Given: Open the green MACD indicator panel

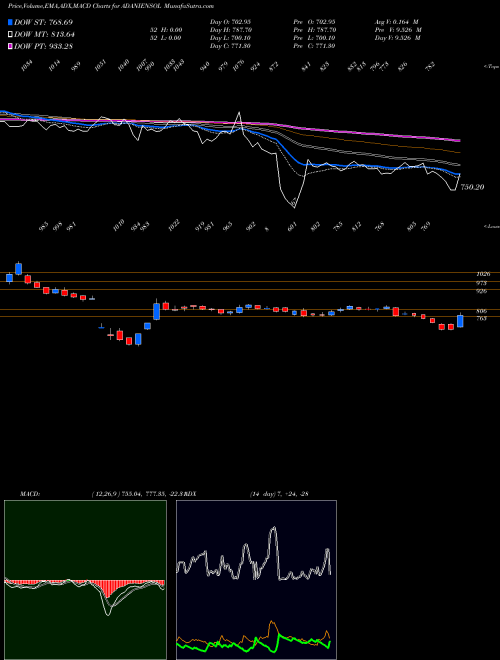Looking at the screenshot, I should [85, 580].
